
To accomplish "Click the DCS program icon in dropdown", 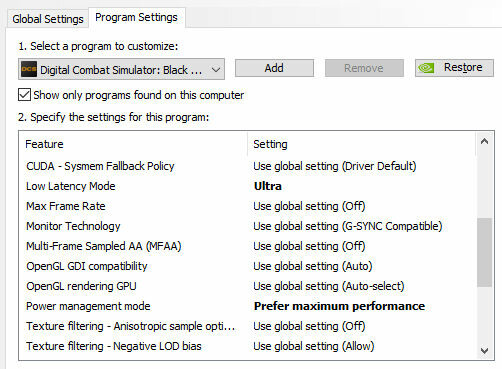I will [x=29, y=69].
